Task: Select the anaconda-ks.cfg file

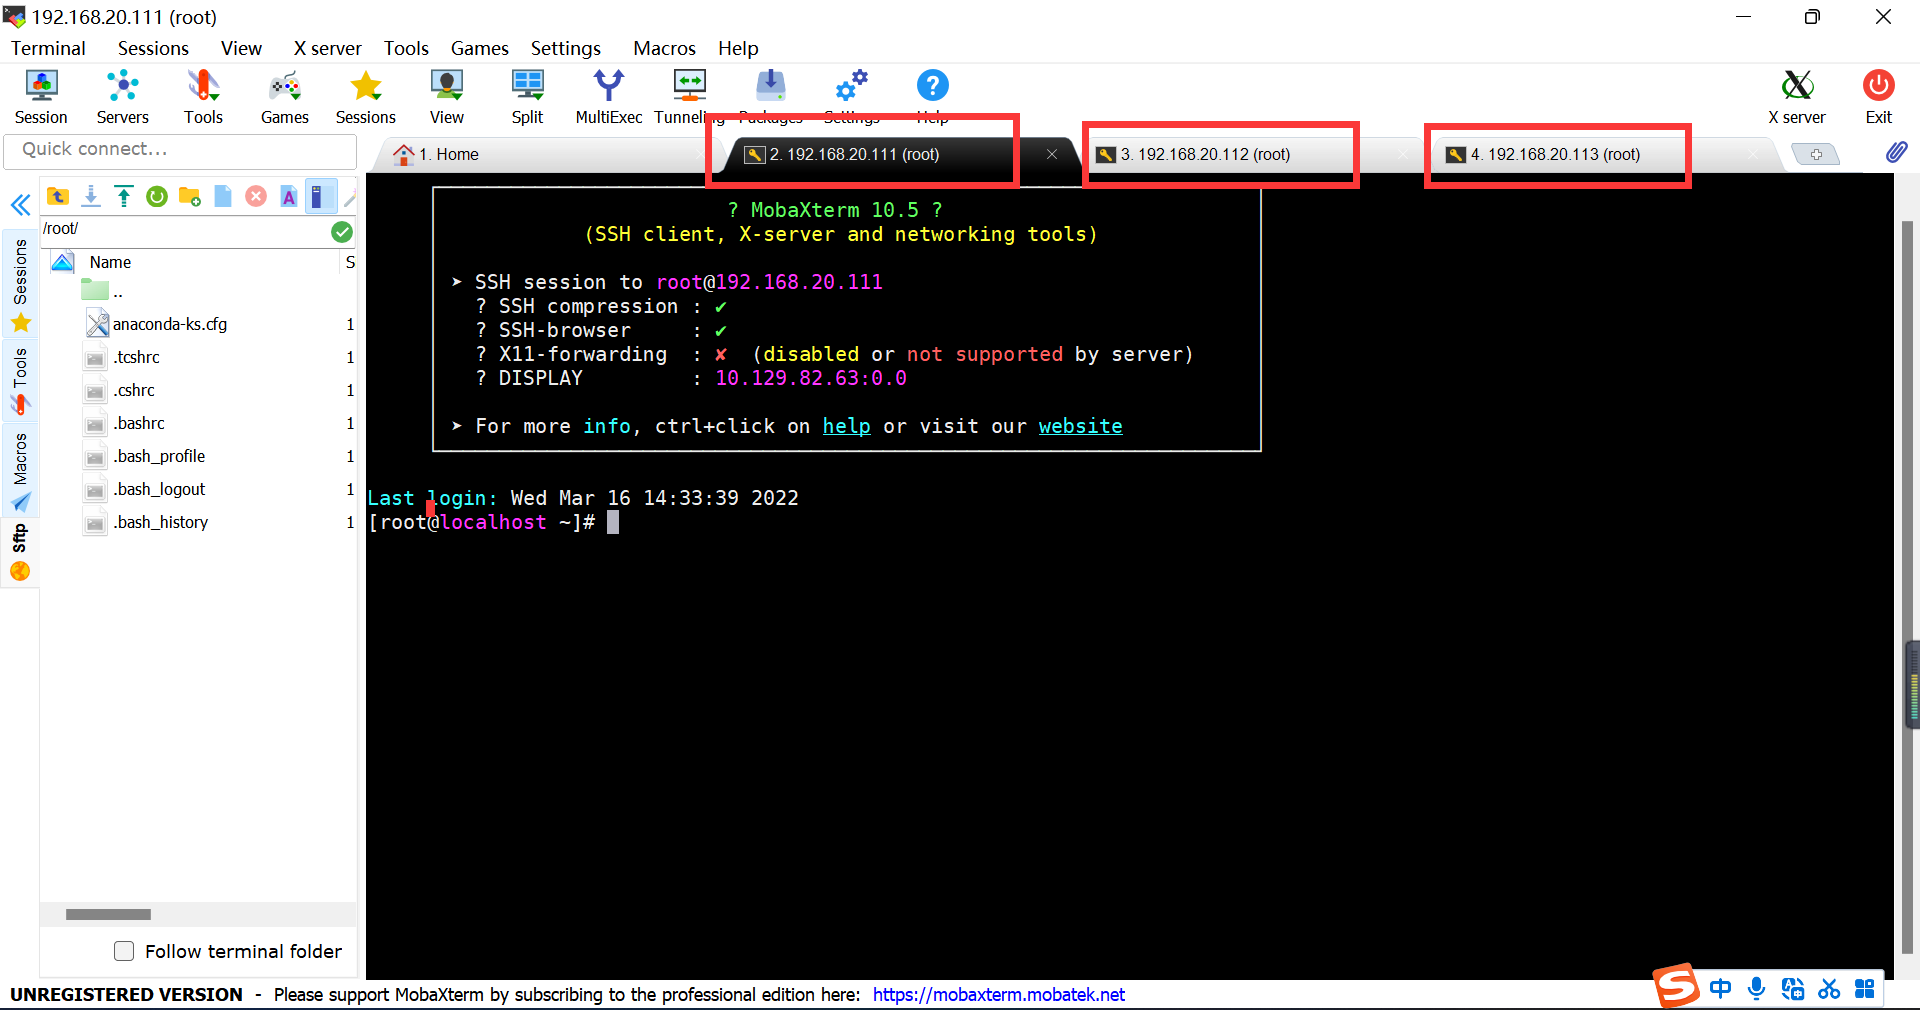Action: tap(169, 324)
